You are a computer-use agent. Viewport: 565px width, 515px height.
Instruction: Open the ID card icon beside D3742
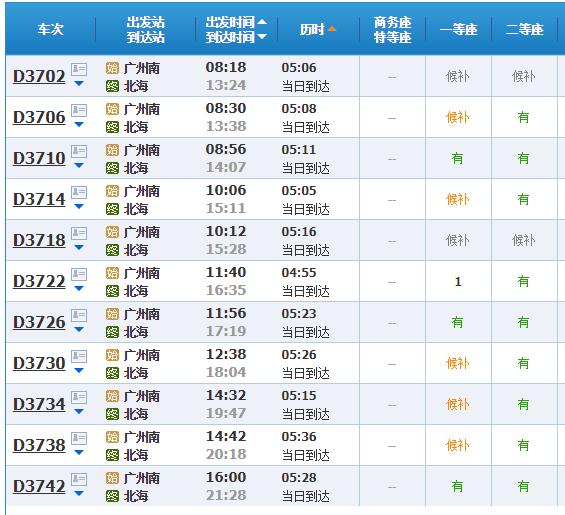click(79, 479)
